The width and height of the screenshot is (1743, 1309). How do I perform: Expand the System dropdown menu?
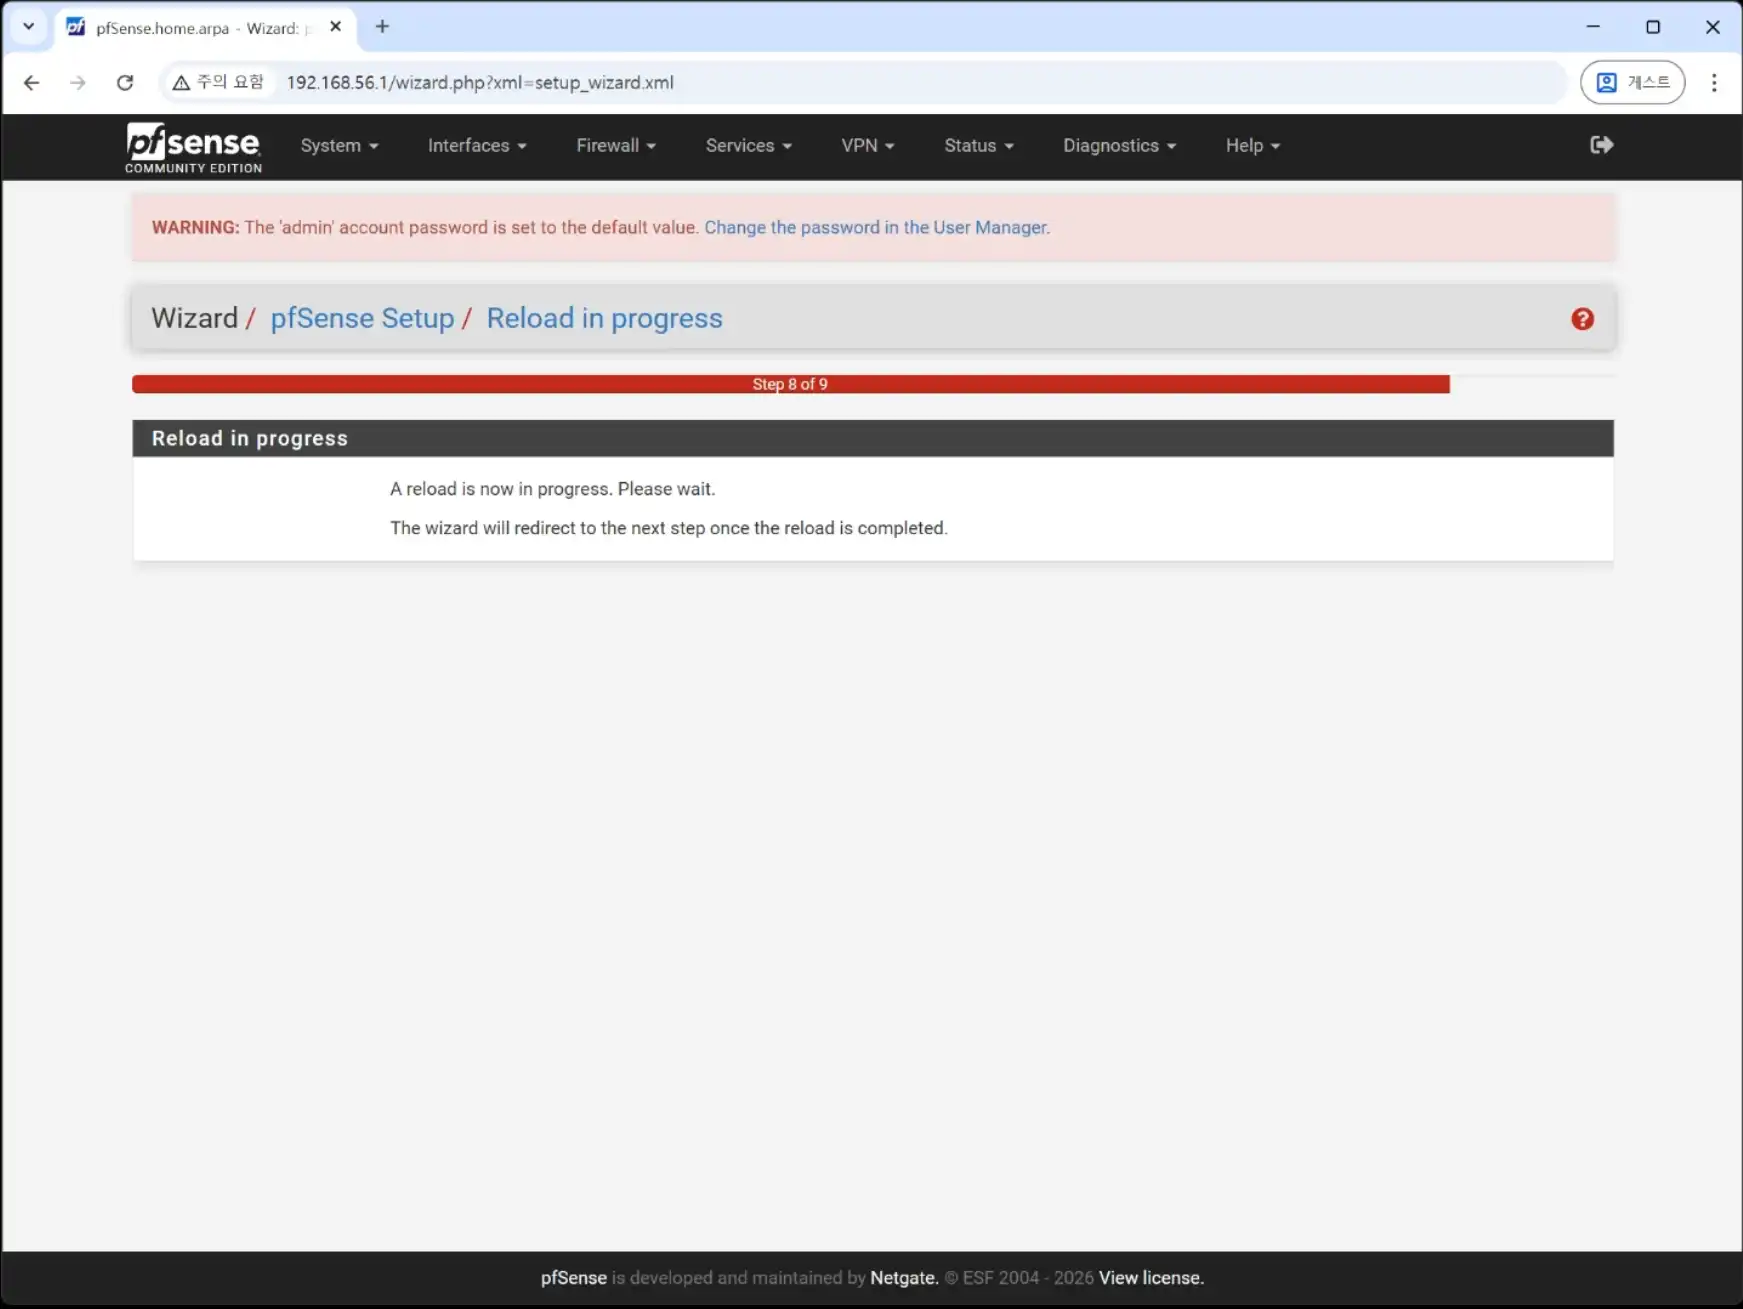tap(339, 146)
